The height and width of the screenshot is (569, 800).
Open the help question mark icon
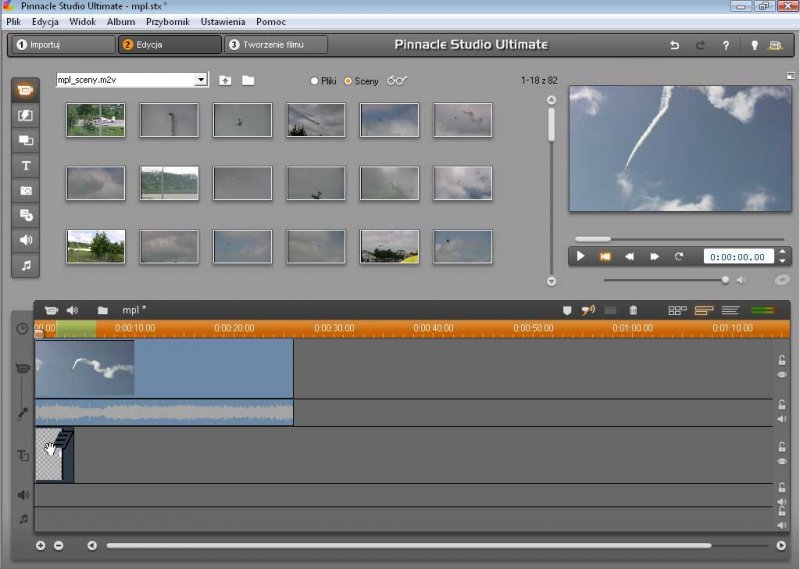point(726,45)
